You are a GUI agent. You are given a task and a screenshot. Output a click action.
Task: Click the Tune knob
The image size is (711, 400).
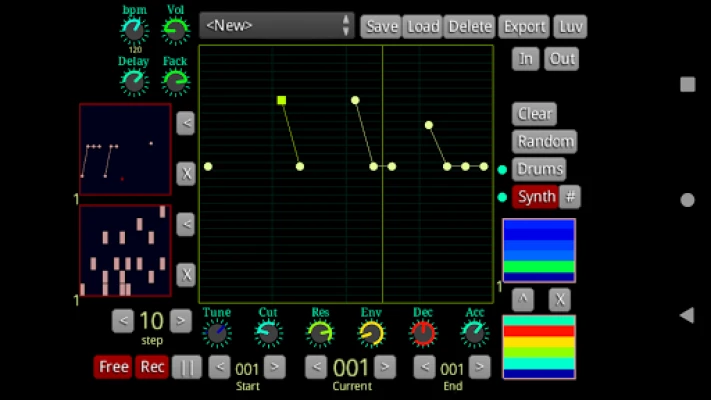pyautogui.click(x=217, y=333)
